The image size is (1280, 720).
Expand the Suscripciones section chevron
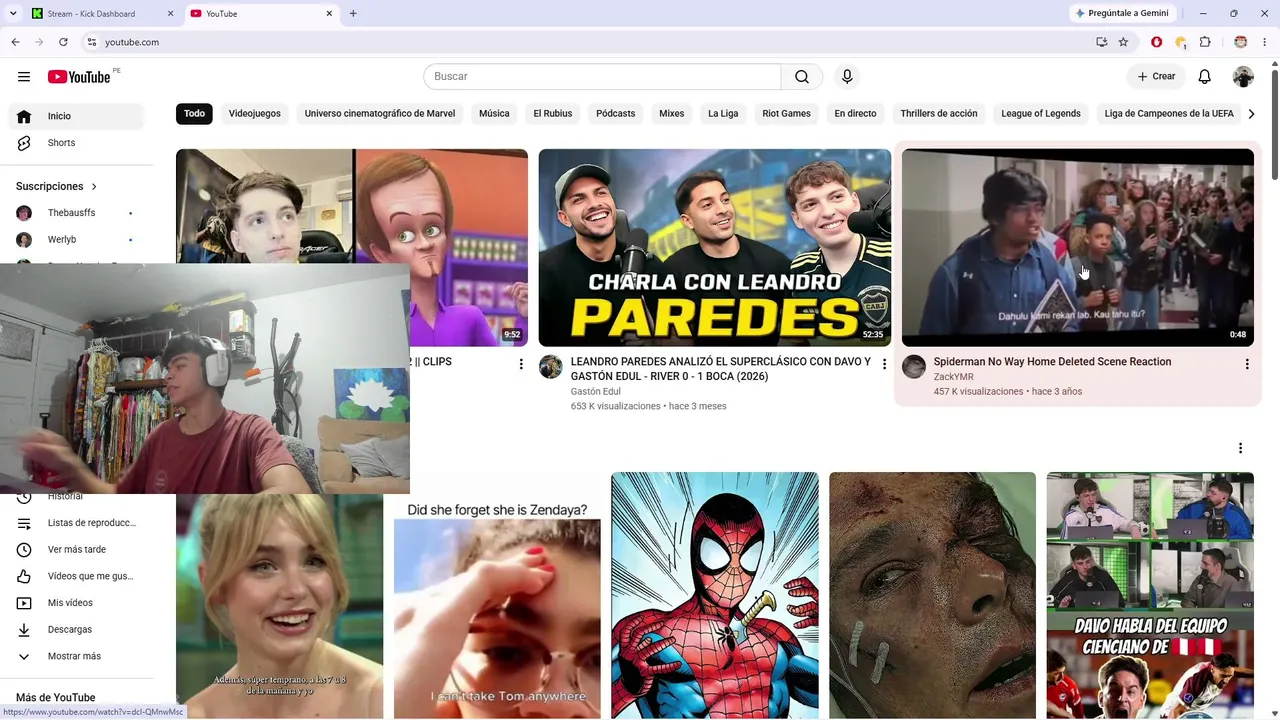pos(94,187)
